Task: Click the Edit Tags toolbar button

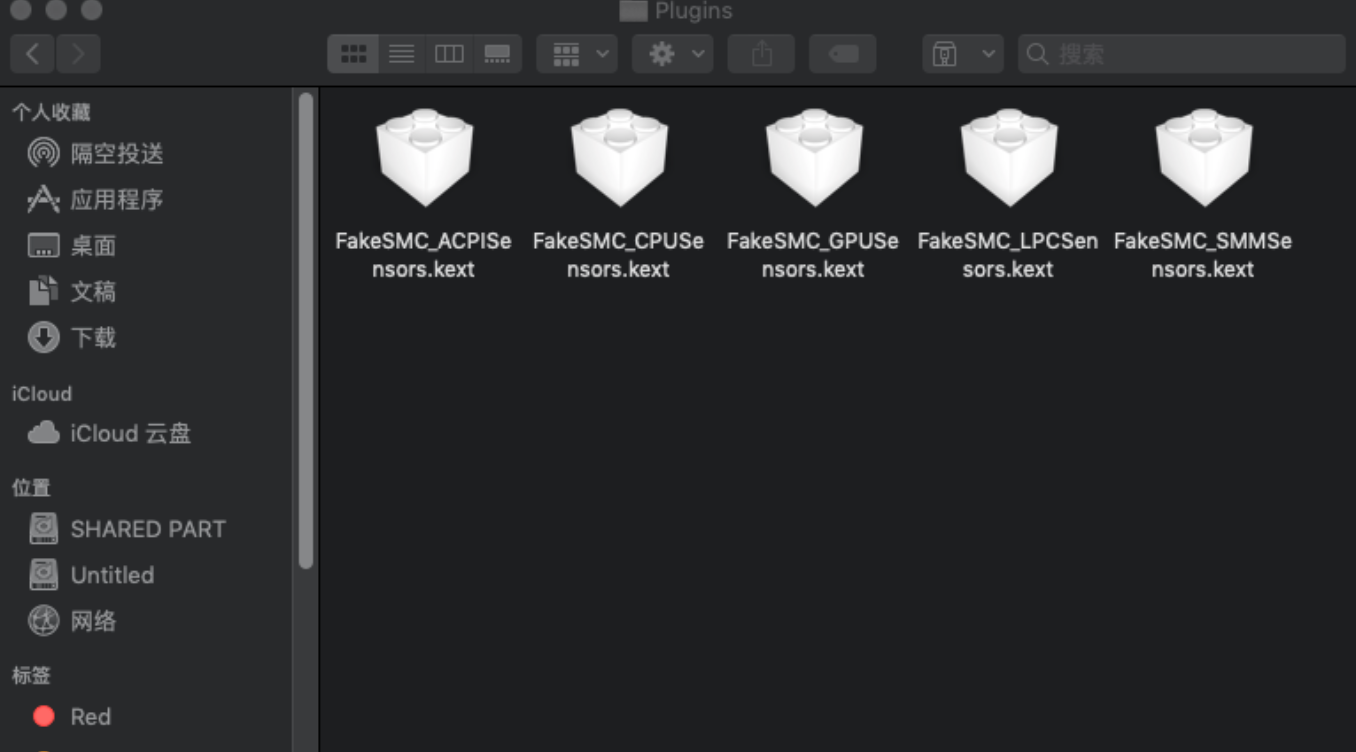Action: 843,54
